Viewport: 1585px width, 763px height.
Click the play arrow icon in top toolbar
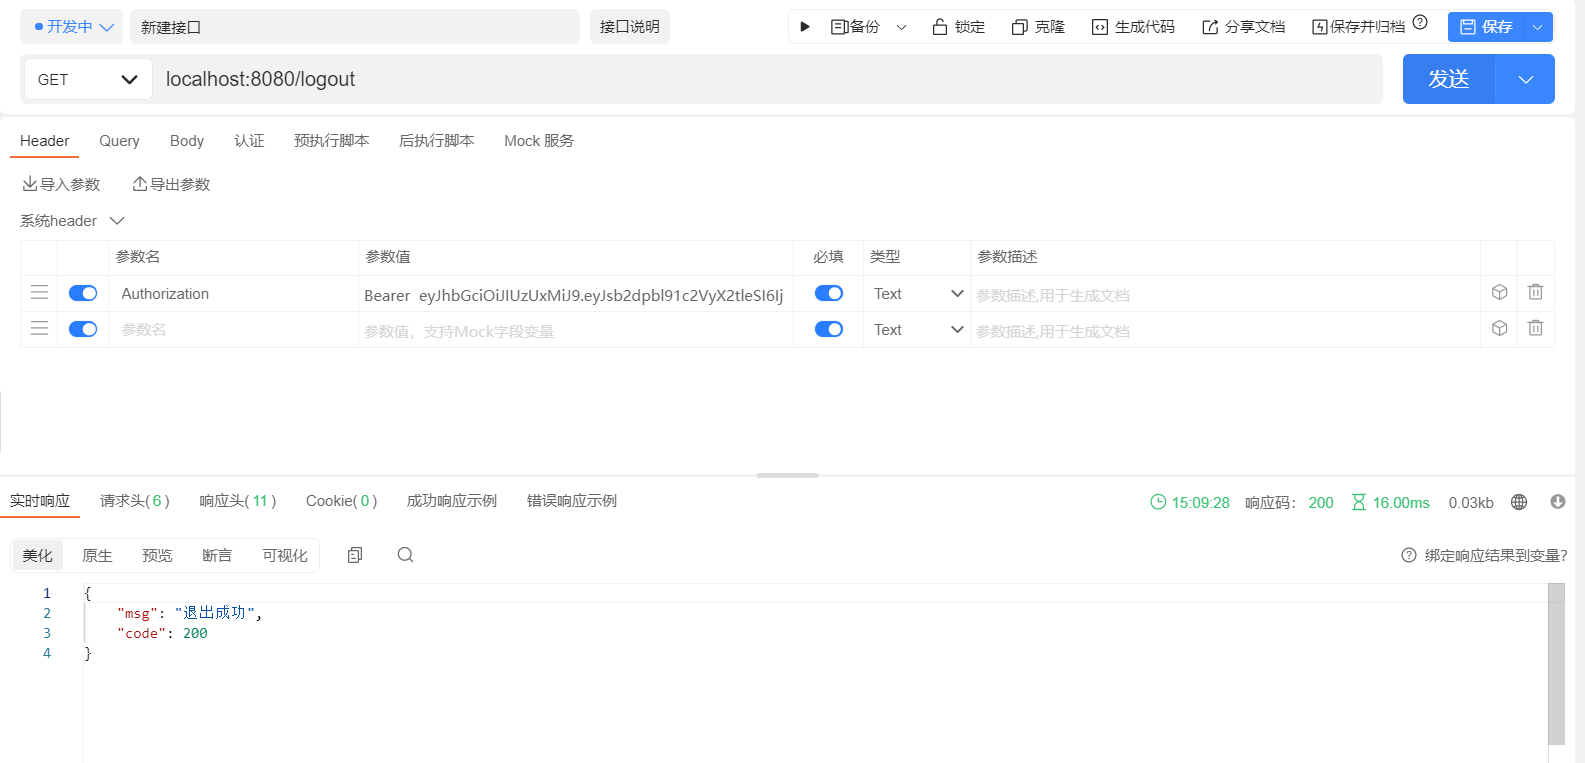tap(805, 27)
